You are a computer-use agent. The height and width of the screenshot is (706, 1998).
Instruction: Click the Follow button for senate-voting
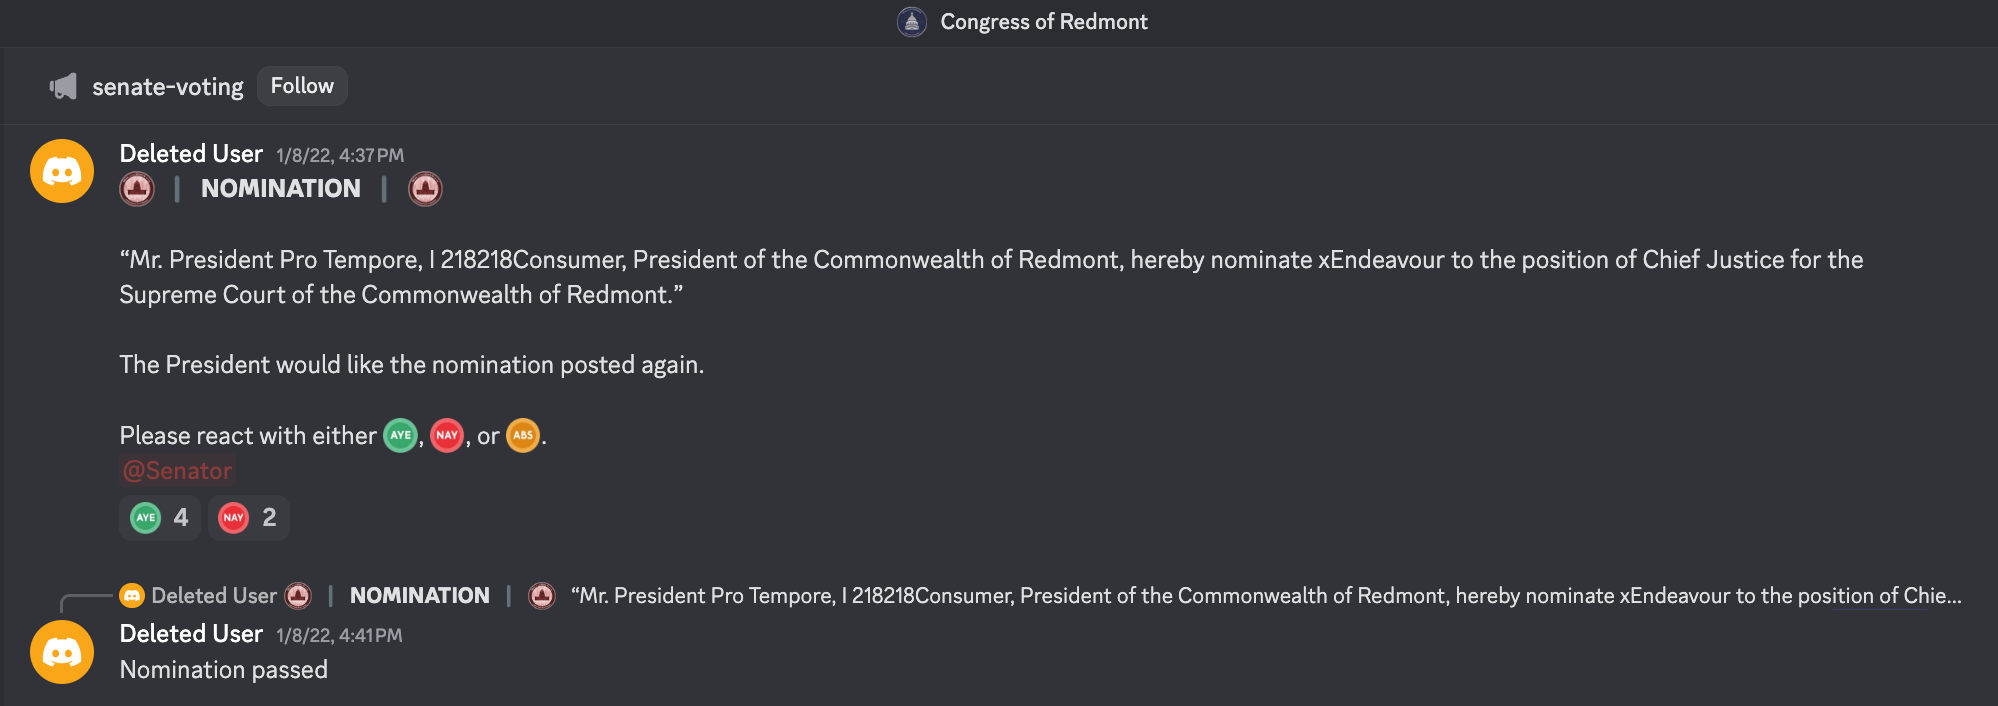point(302,86)
